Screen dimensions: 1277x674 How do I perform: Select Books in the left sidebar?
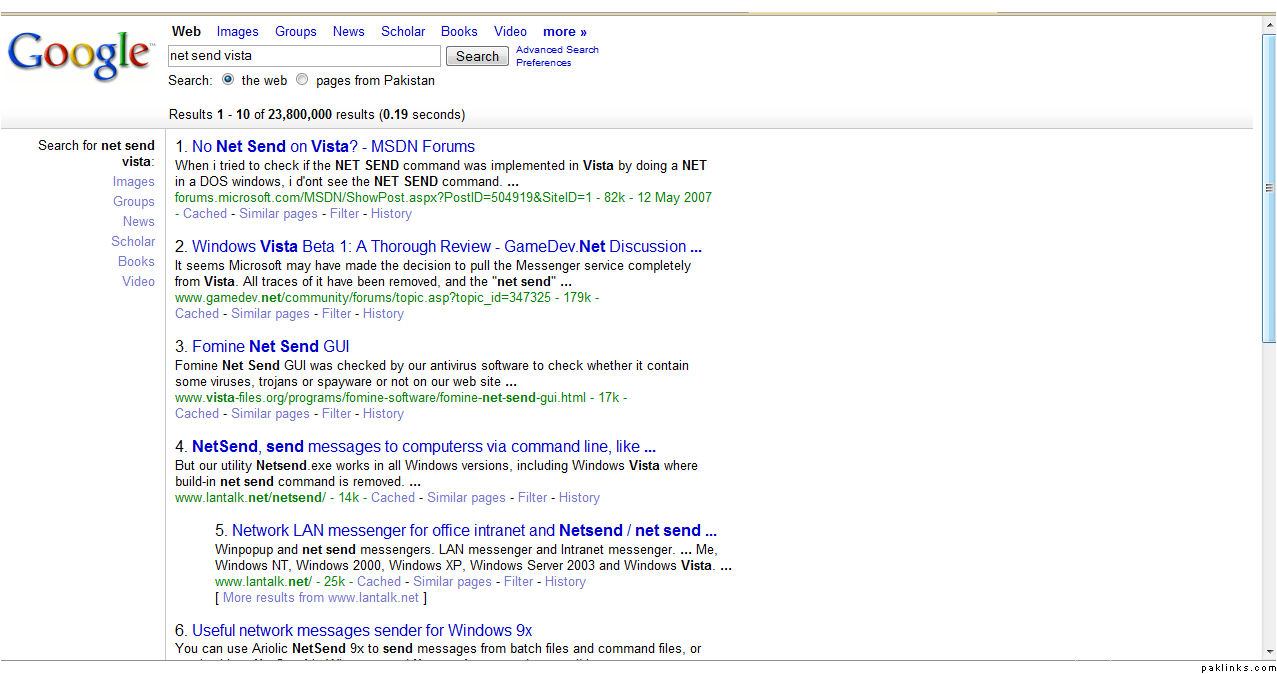pyautogui.click(x=136, y=261)
